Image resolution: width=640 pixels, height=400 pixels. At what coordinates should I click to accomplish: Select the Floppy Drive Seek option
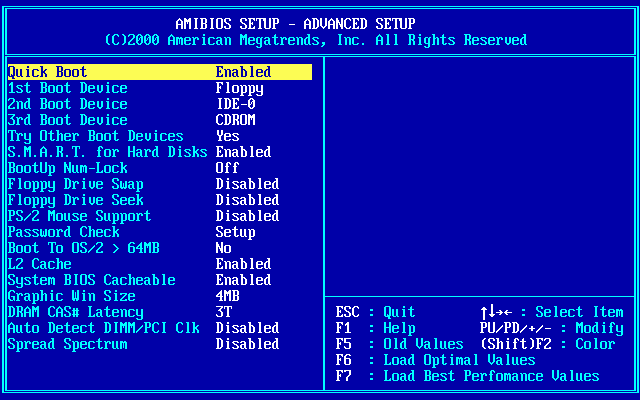click(76, 200)
